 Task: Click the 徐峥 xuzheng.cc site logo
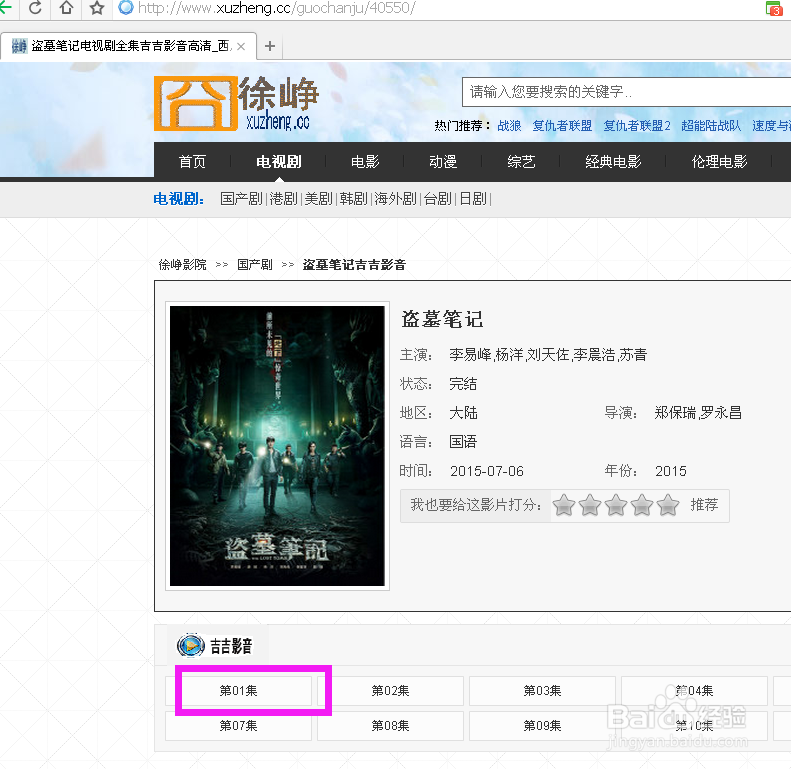(x=236, y=103)
